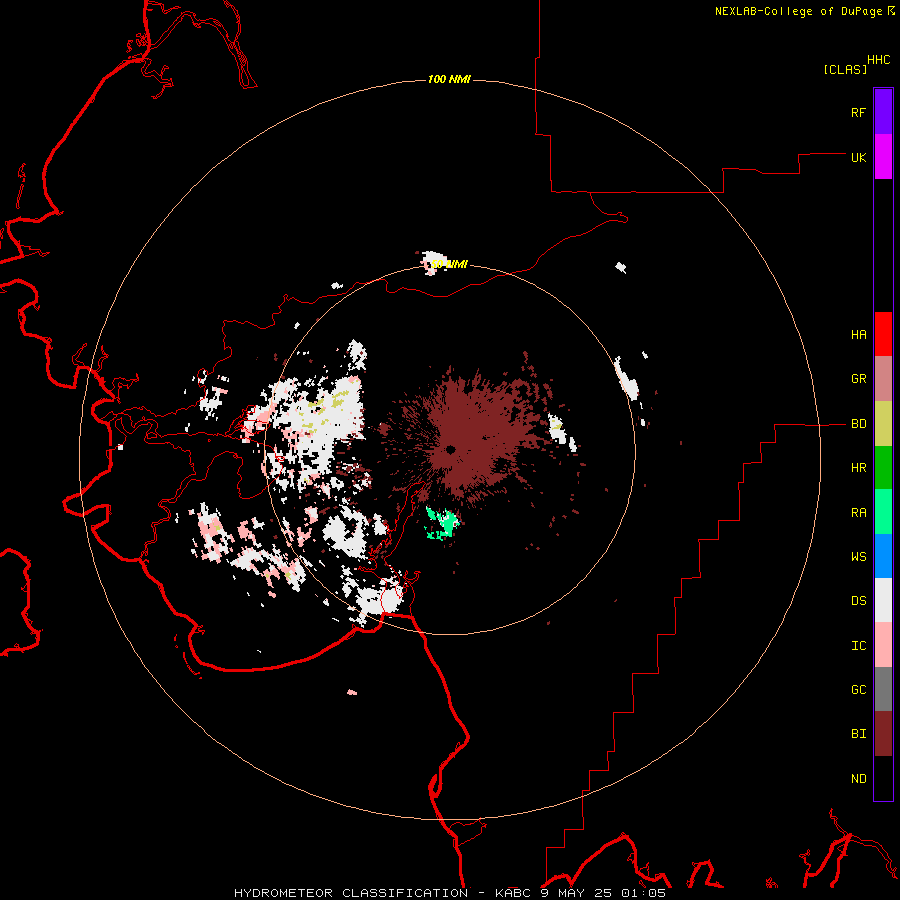Click the WS legend label
The image size is (900, 900).
coord(858,557)
